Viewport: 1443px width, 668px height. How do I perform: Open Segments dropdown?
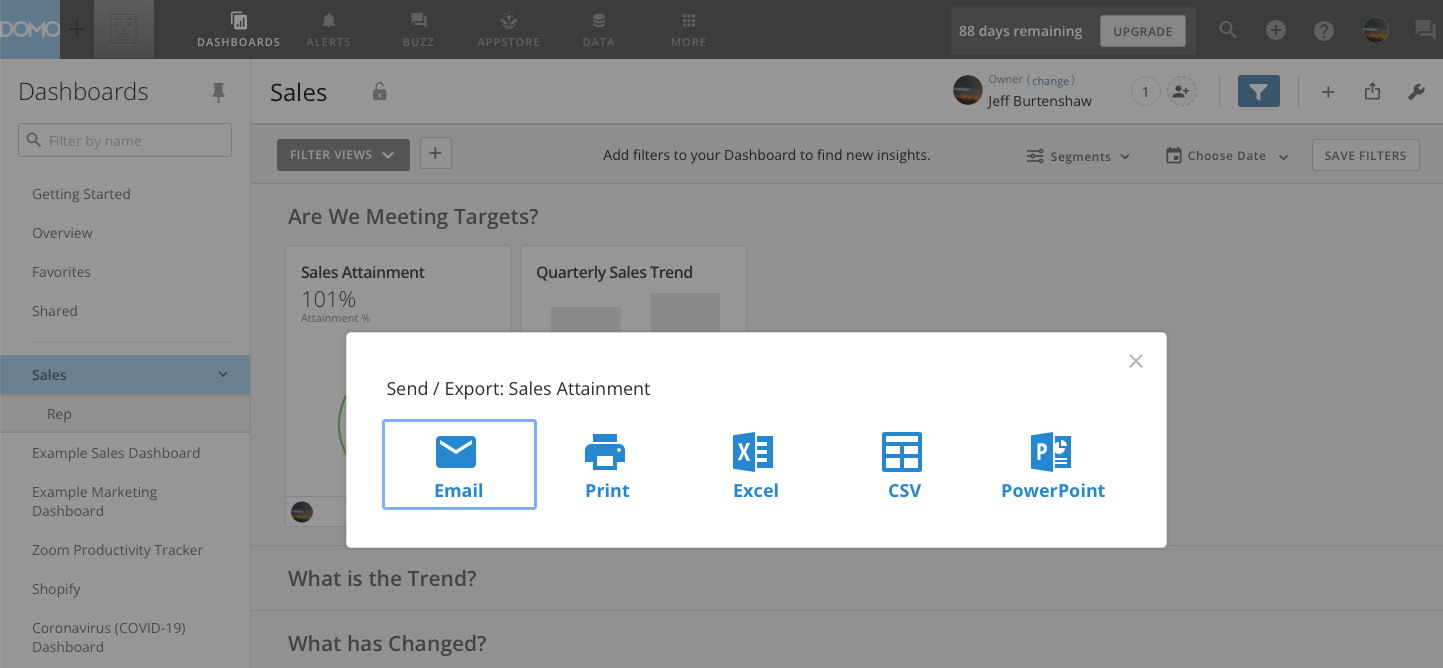click(x=1078, y=156)
